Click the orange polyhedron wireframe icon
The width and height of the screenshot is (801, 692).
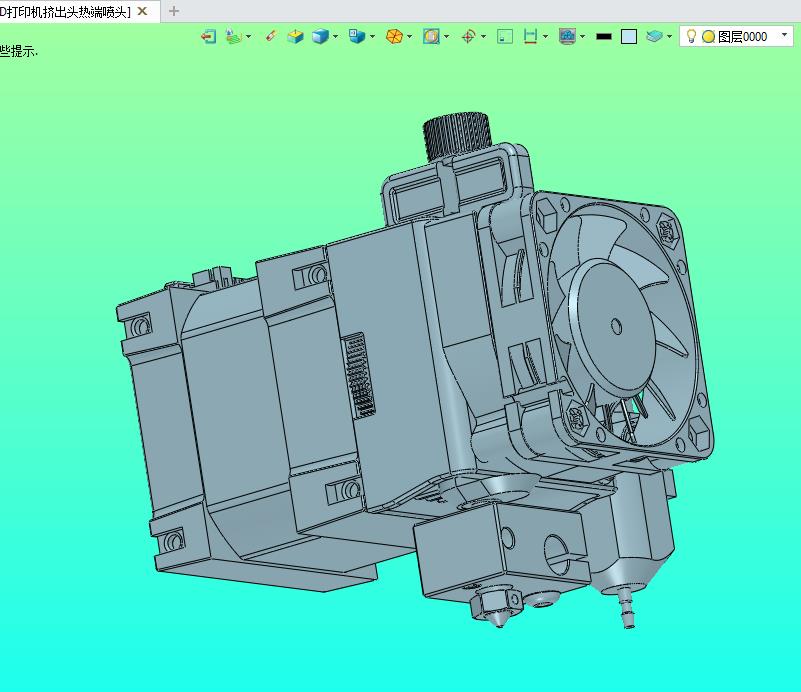(394, 37)
